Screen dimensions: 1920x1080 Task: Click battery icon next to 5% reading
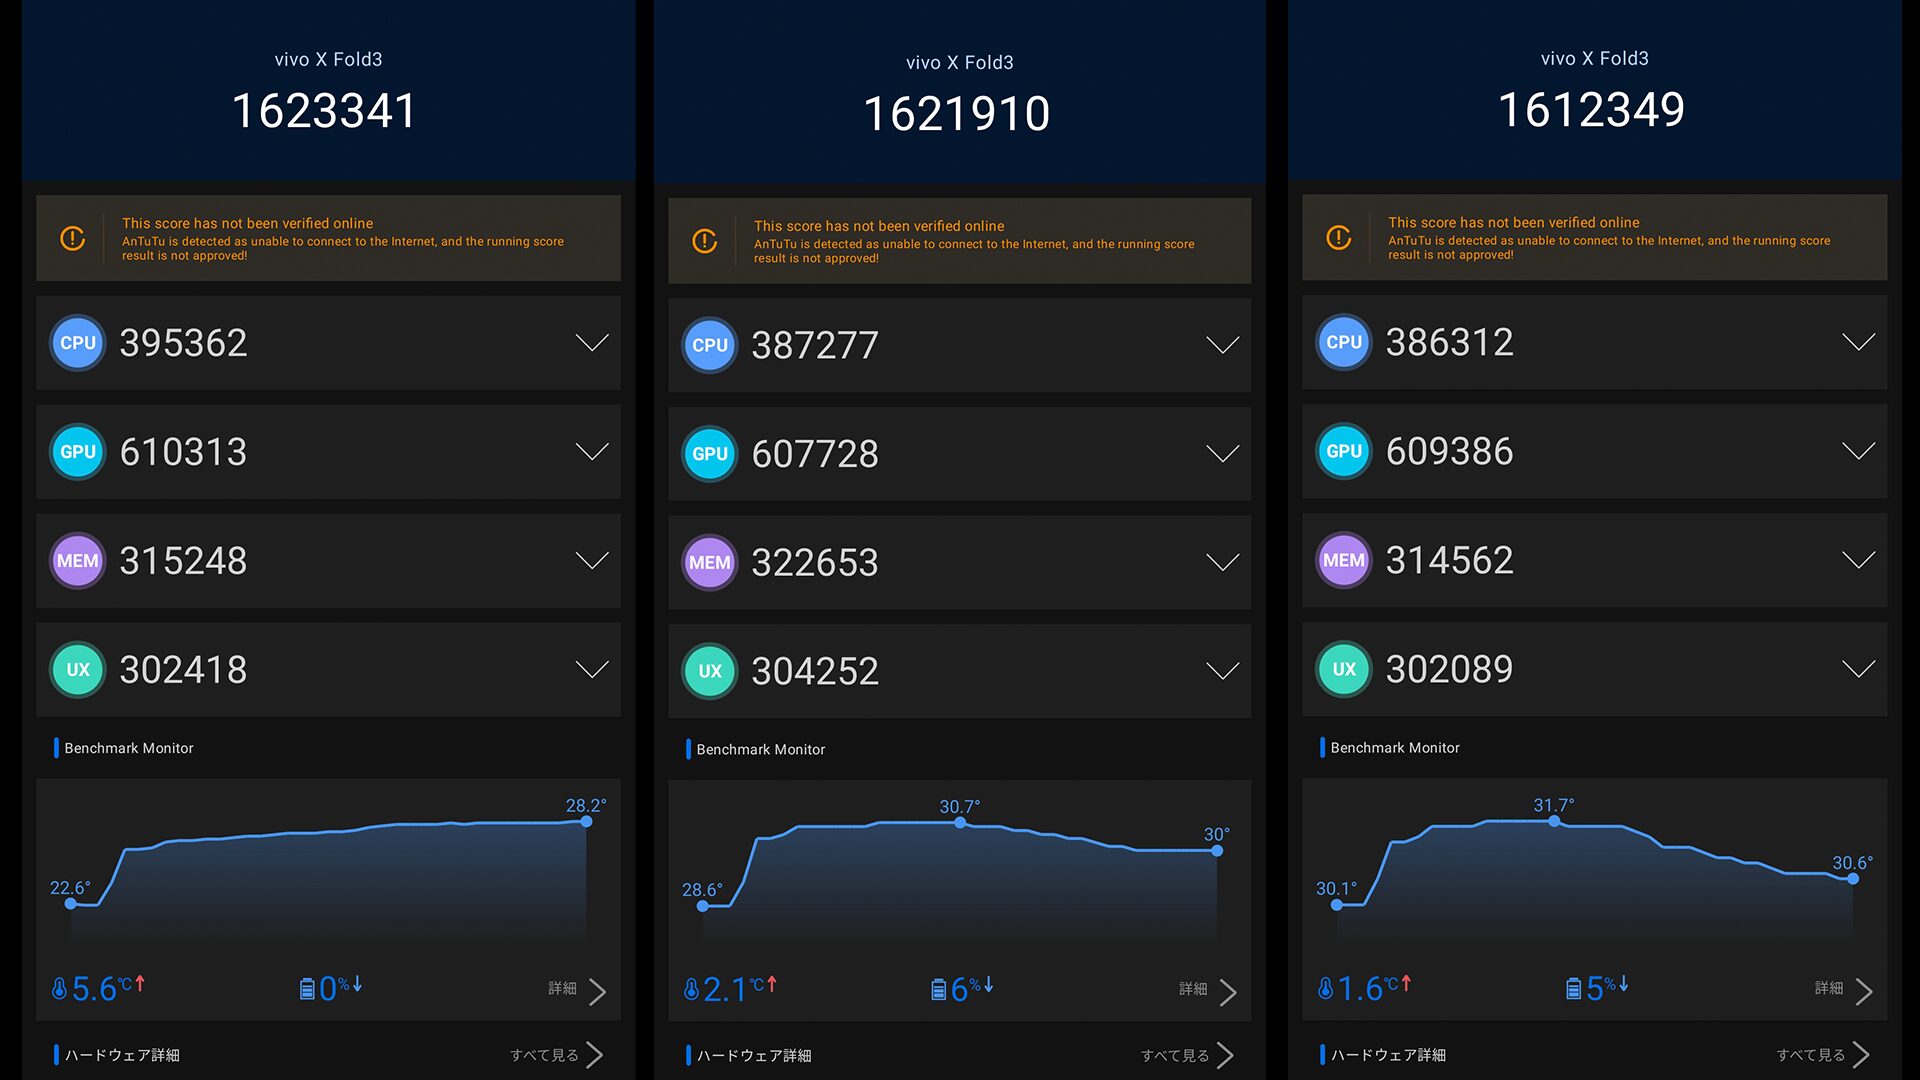[1573, 989]
